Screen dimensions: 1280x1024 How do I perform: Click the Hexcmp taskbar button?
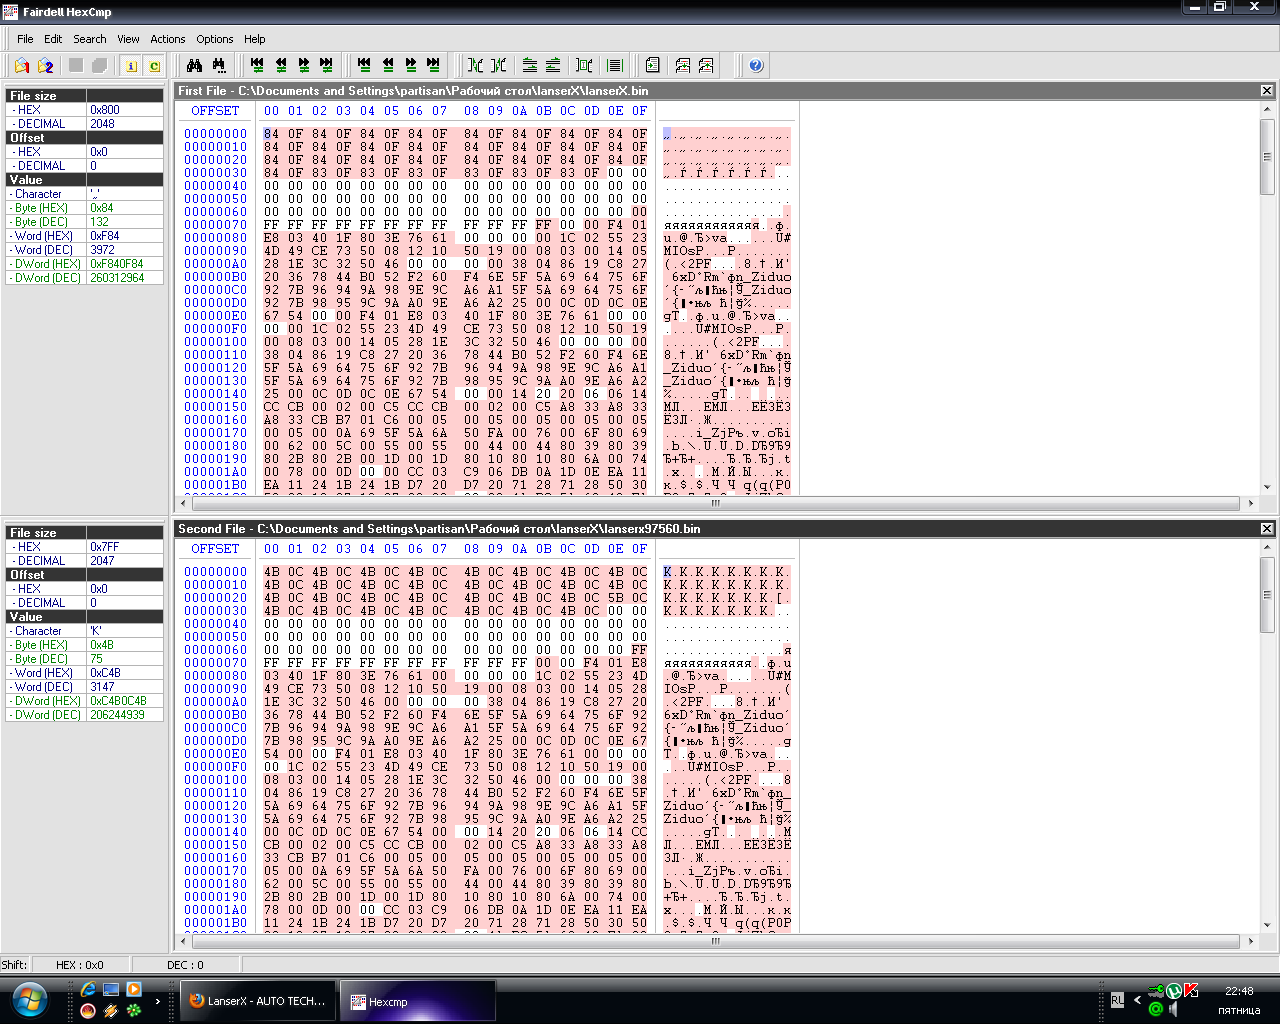point(417,1001)
